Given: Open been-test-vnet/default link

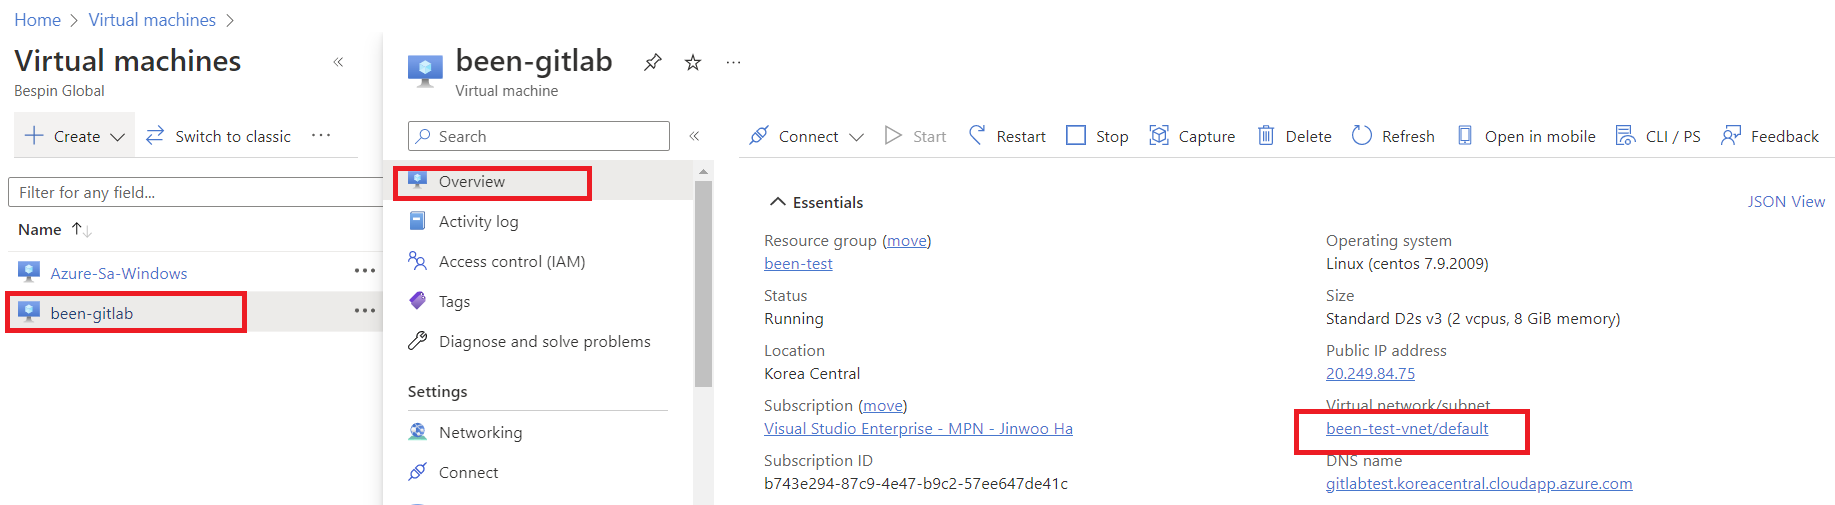Looking at the screenshot, I should 1407,429.
